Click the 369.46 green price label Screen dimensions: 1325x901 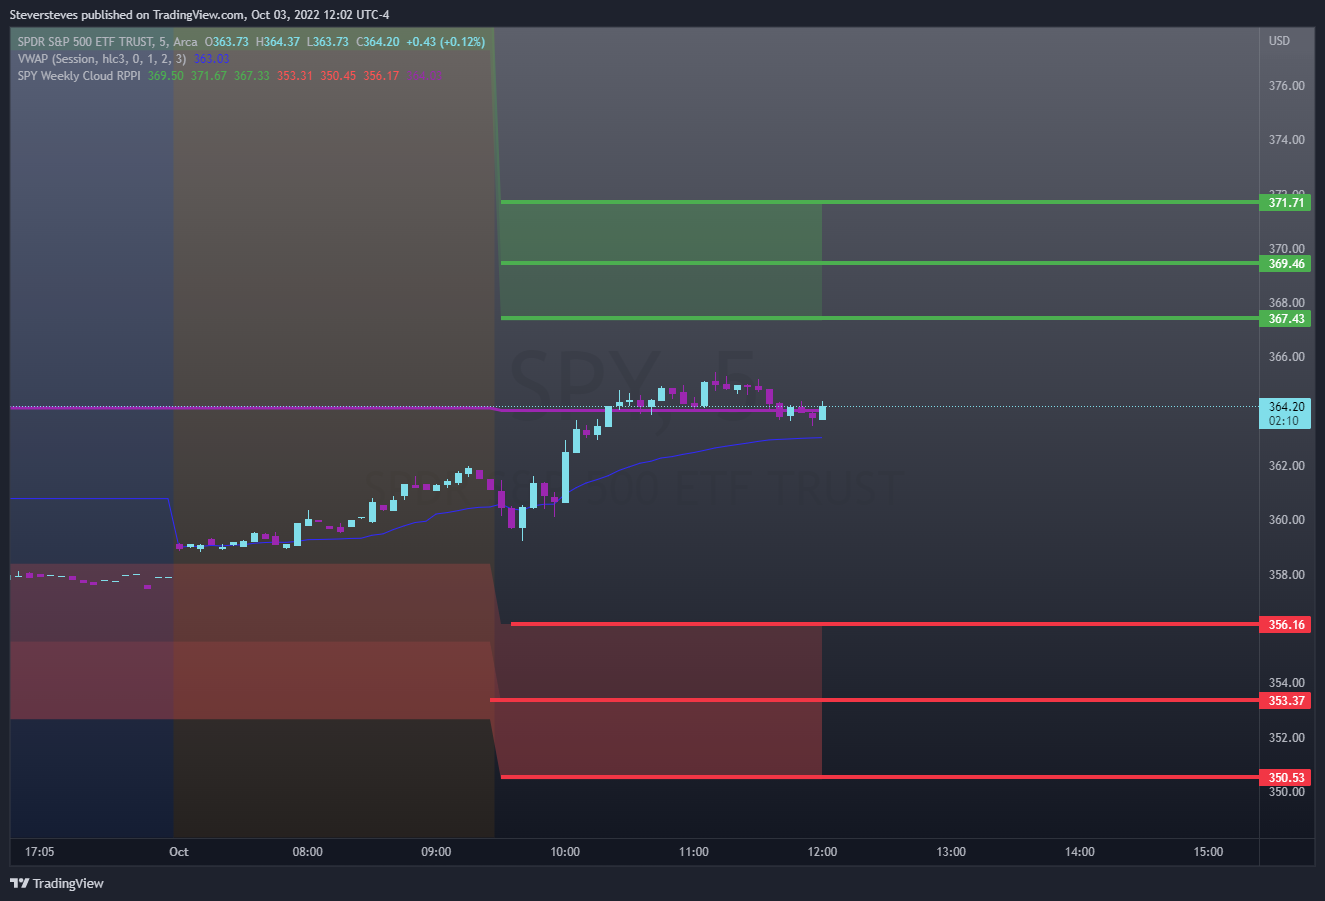point(1286,264)
